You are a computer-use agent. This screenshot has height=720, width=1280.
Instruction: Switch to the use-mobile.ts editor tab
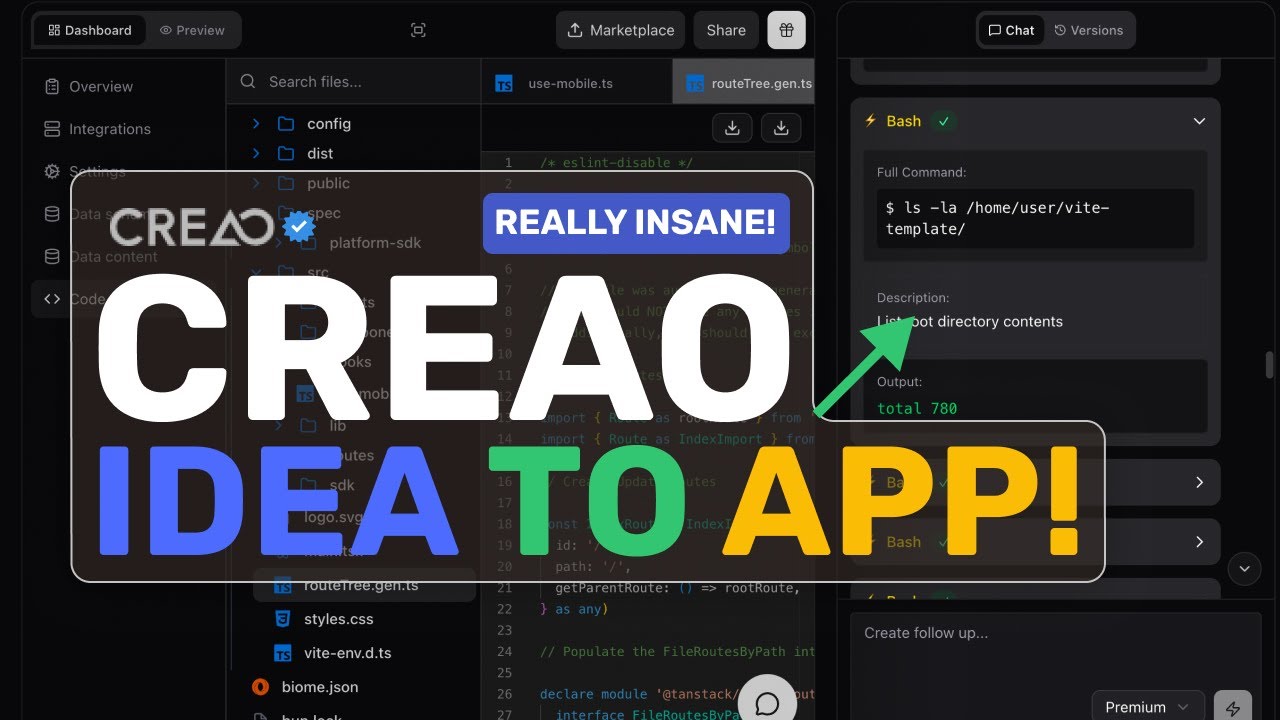coord(577,83)
